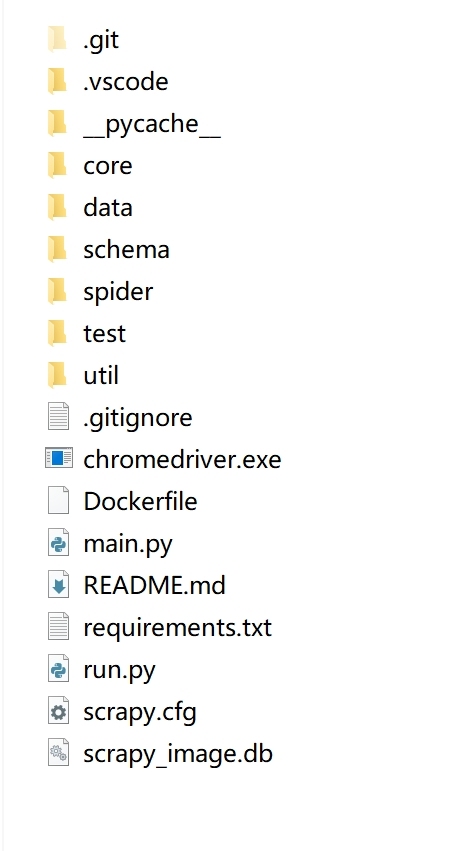The image size is (475, 851).
Task: Select the .gitignore file name
Action: click(x=138, y=418)
